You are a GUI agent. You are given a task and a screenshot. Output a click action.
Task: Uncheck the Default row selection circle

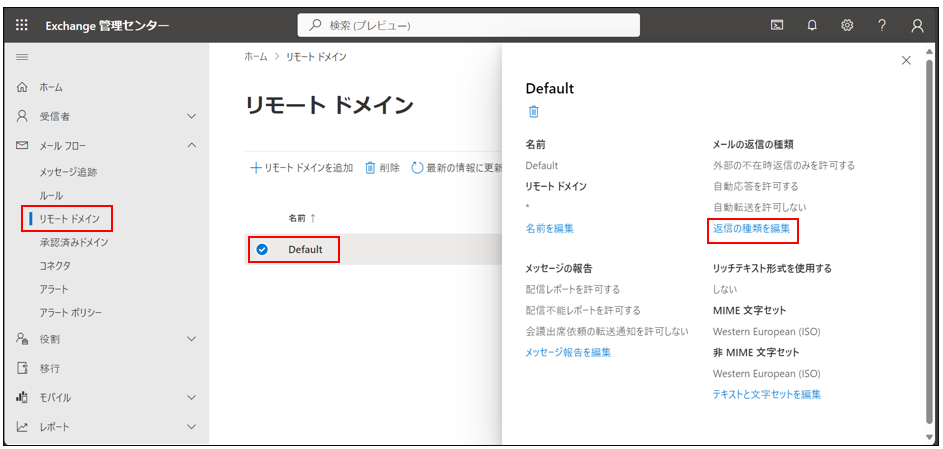click(262, 249)
